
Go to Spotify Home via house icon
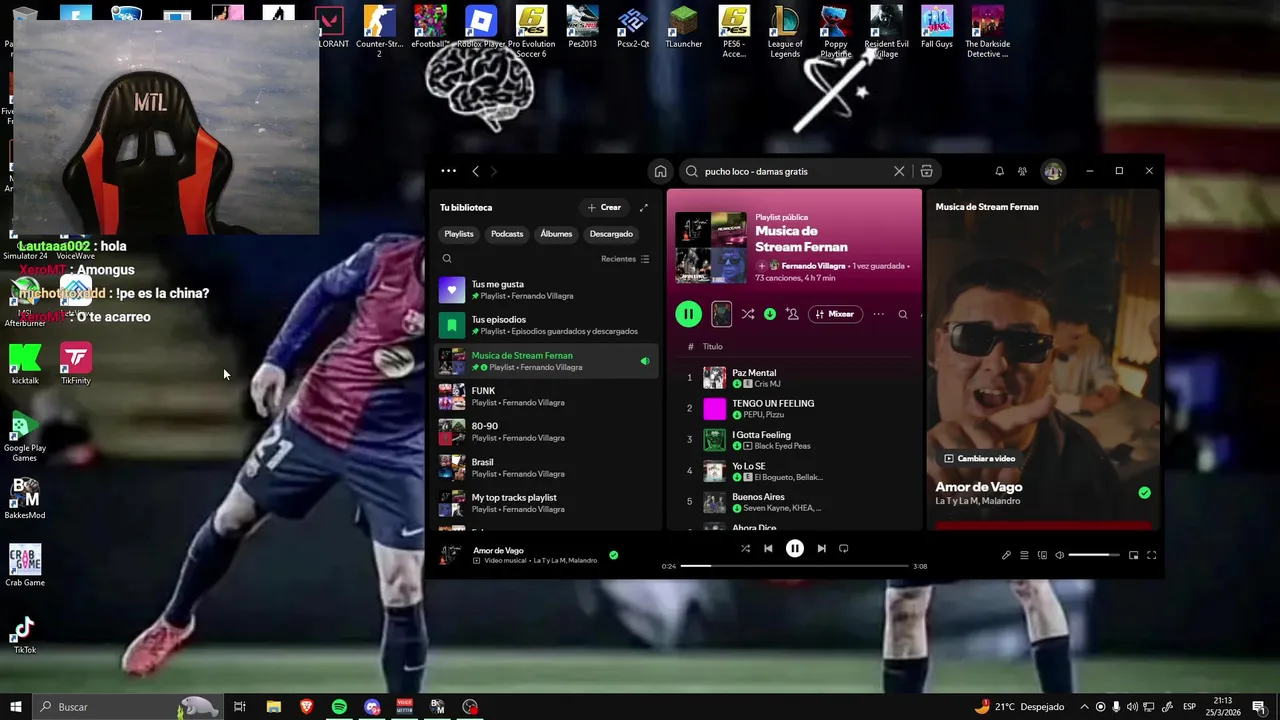coord(660,171)
